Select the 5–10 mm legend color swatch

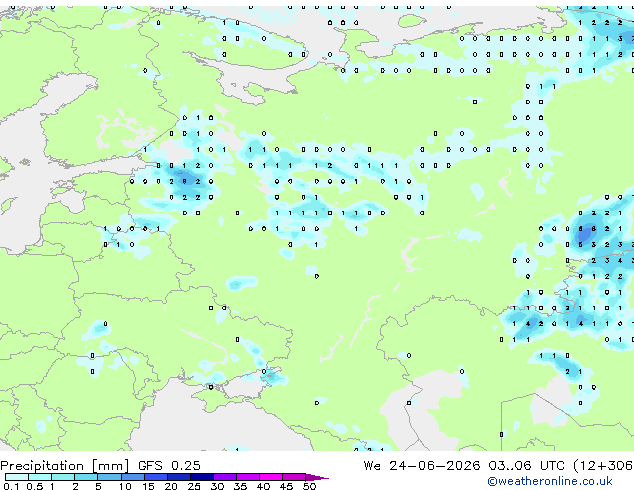click(x=109, y=477)
